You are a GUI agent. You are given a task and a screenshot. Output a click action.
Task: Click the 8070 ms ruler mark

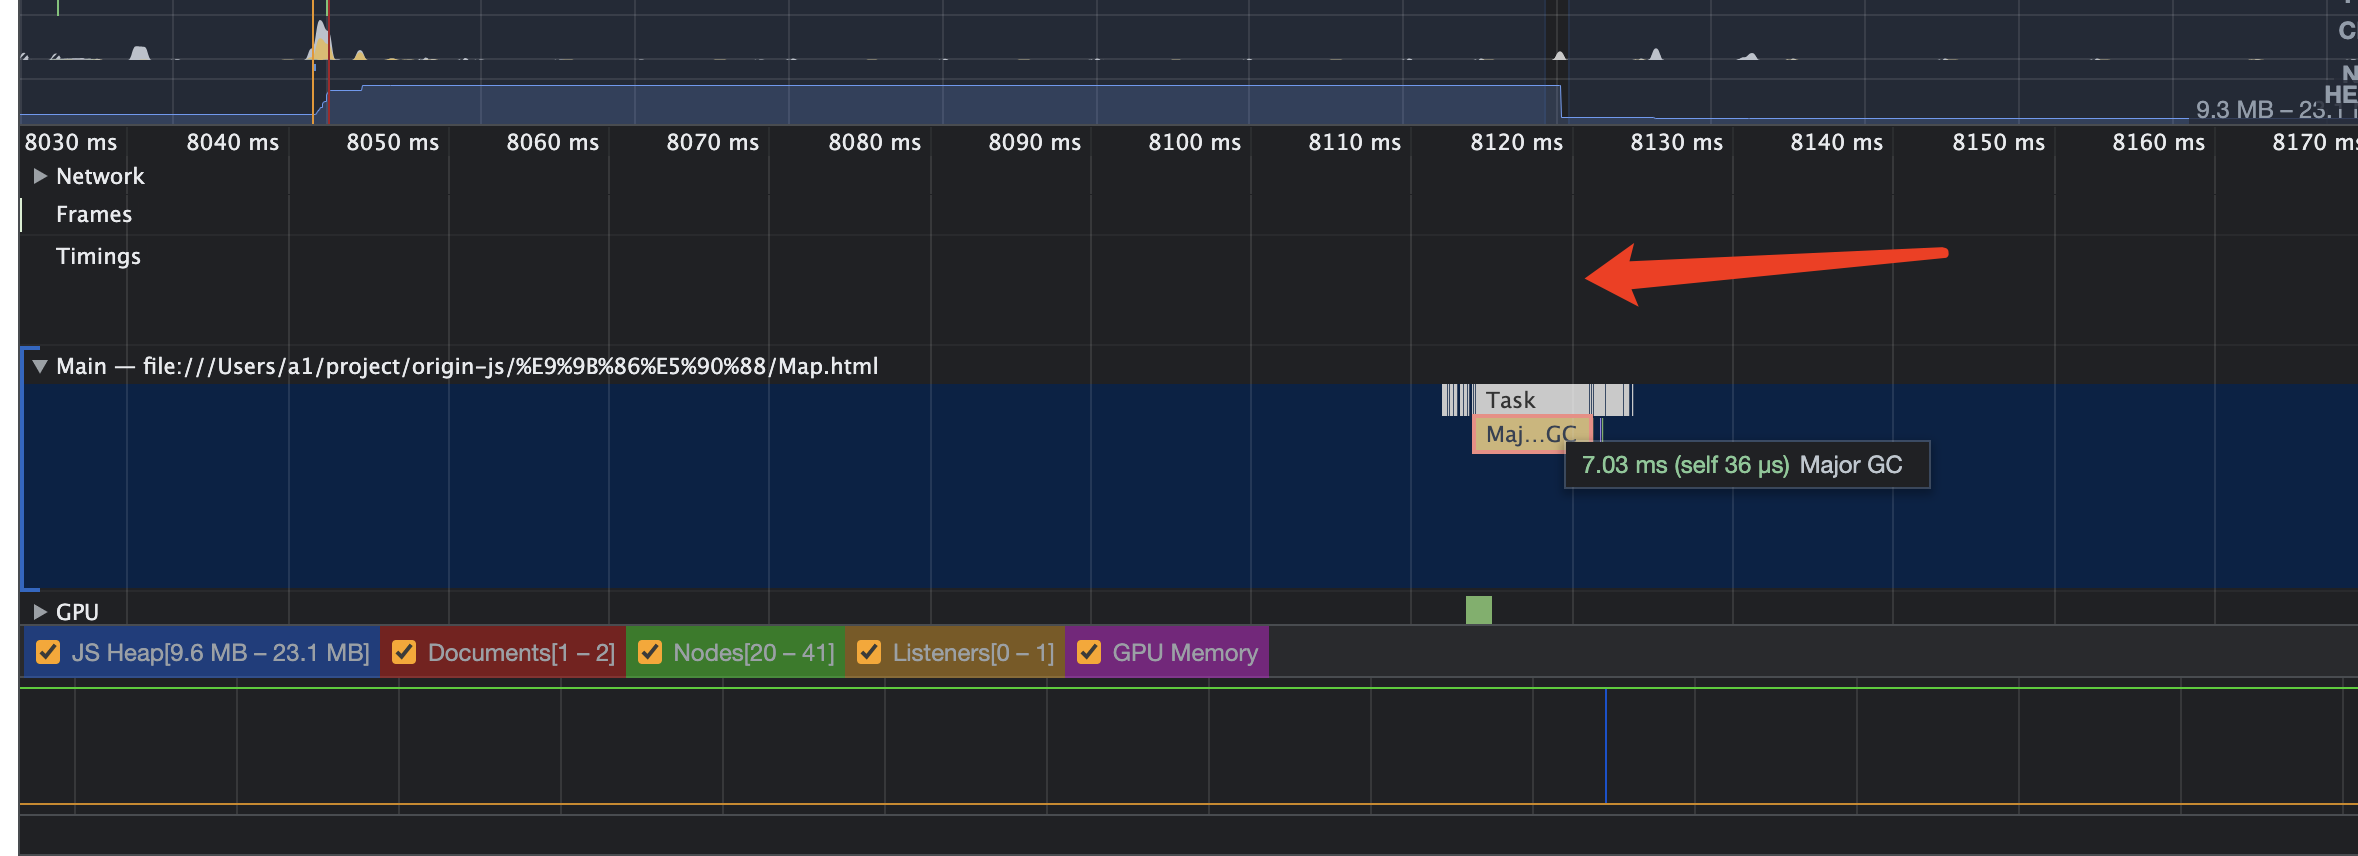[x=713, y=142]
